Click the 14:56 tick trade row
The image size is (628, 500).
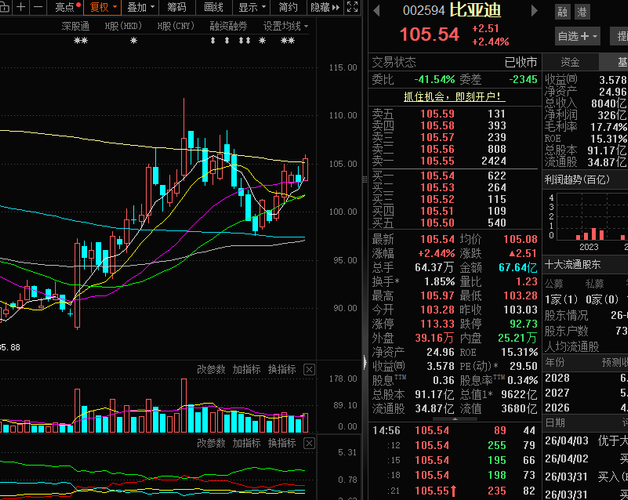455,431
